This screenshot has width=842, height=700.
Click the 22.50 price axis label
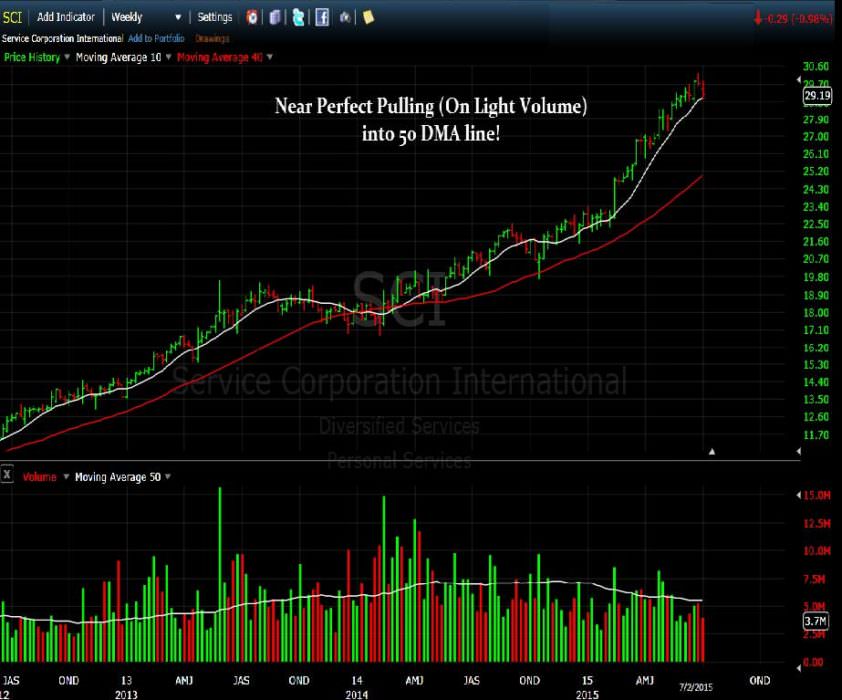(x=816, y=224)
